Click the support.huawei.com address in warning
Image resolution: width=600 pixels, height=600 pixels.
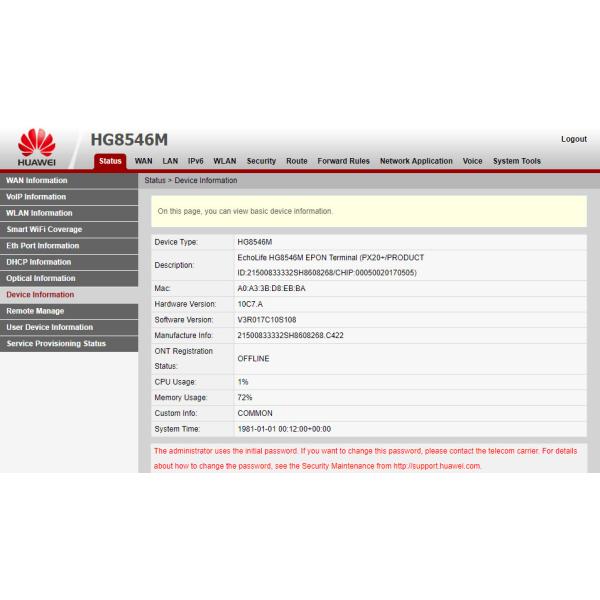[437, 466]
